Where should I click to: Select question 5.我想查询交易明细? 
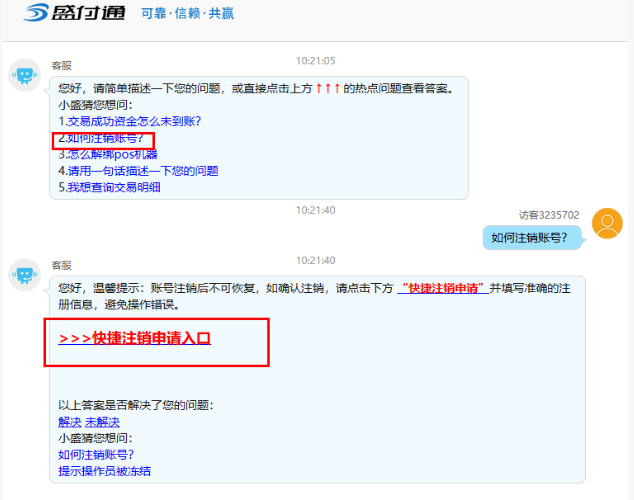(109, 187)
